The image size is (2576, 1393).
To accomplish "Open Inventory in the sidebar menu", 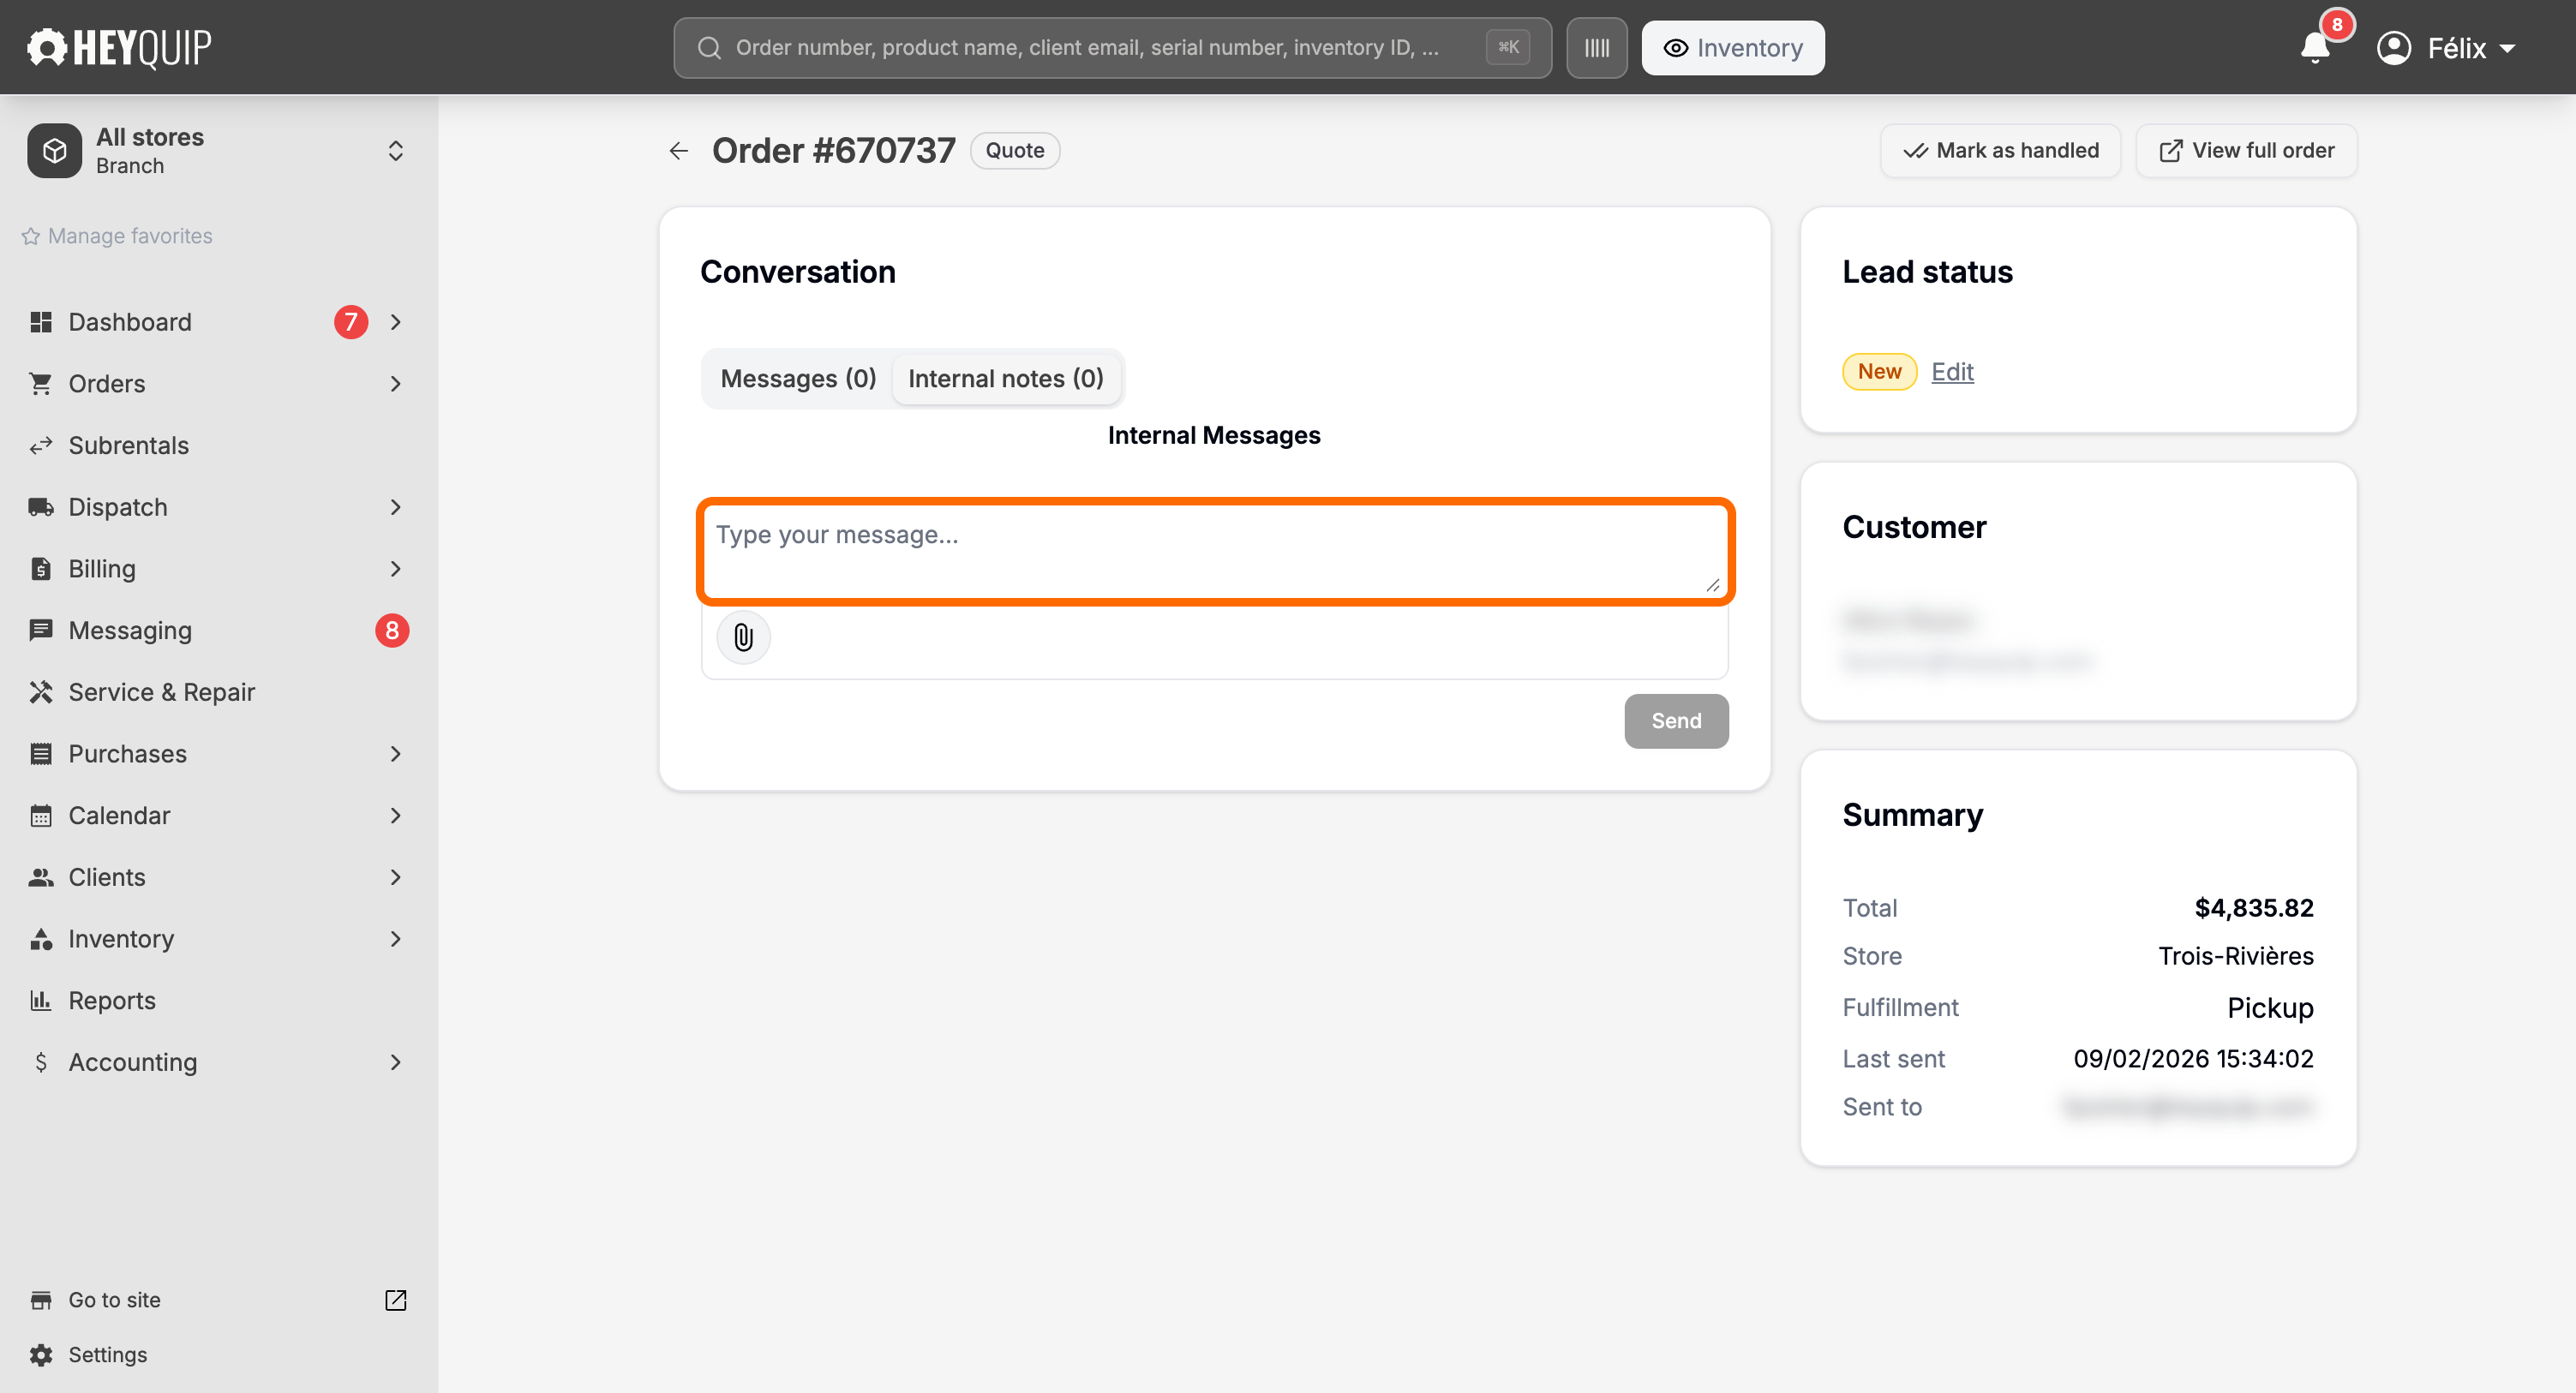I will pos(218,939).
